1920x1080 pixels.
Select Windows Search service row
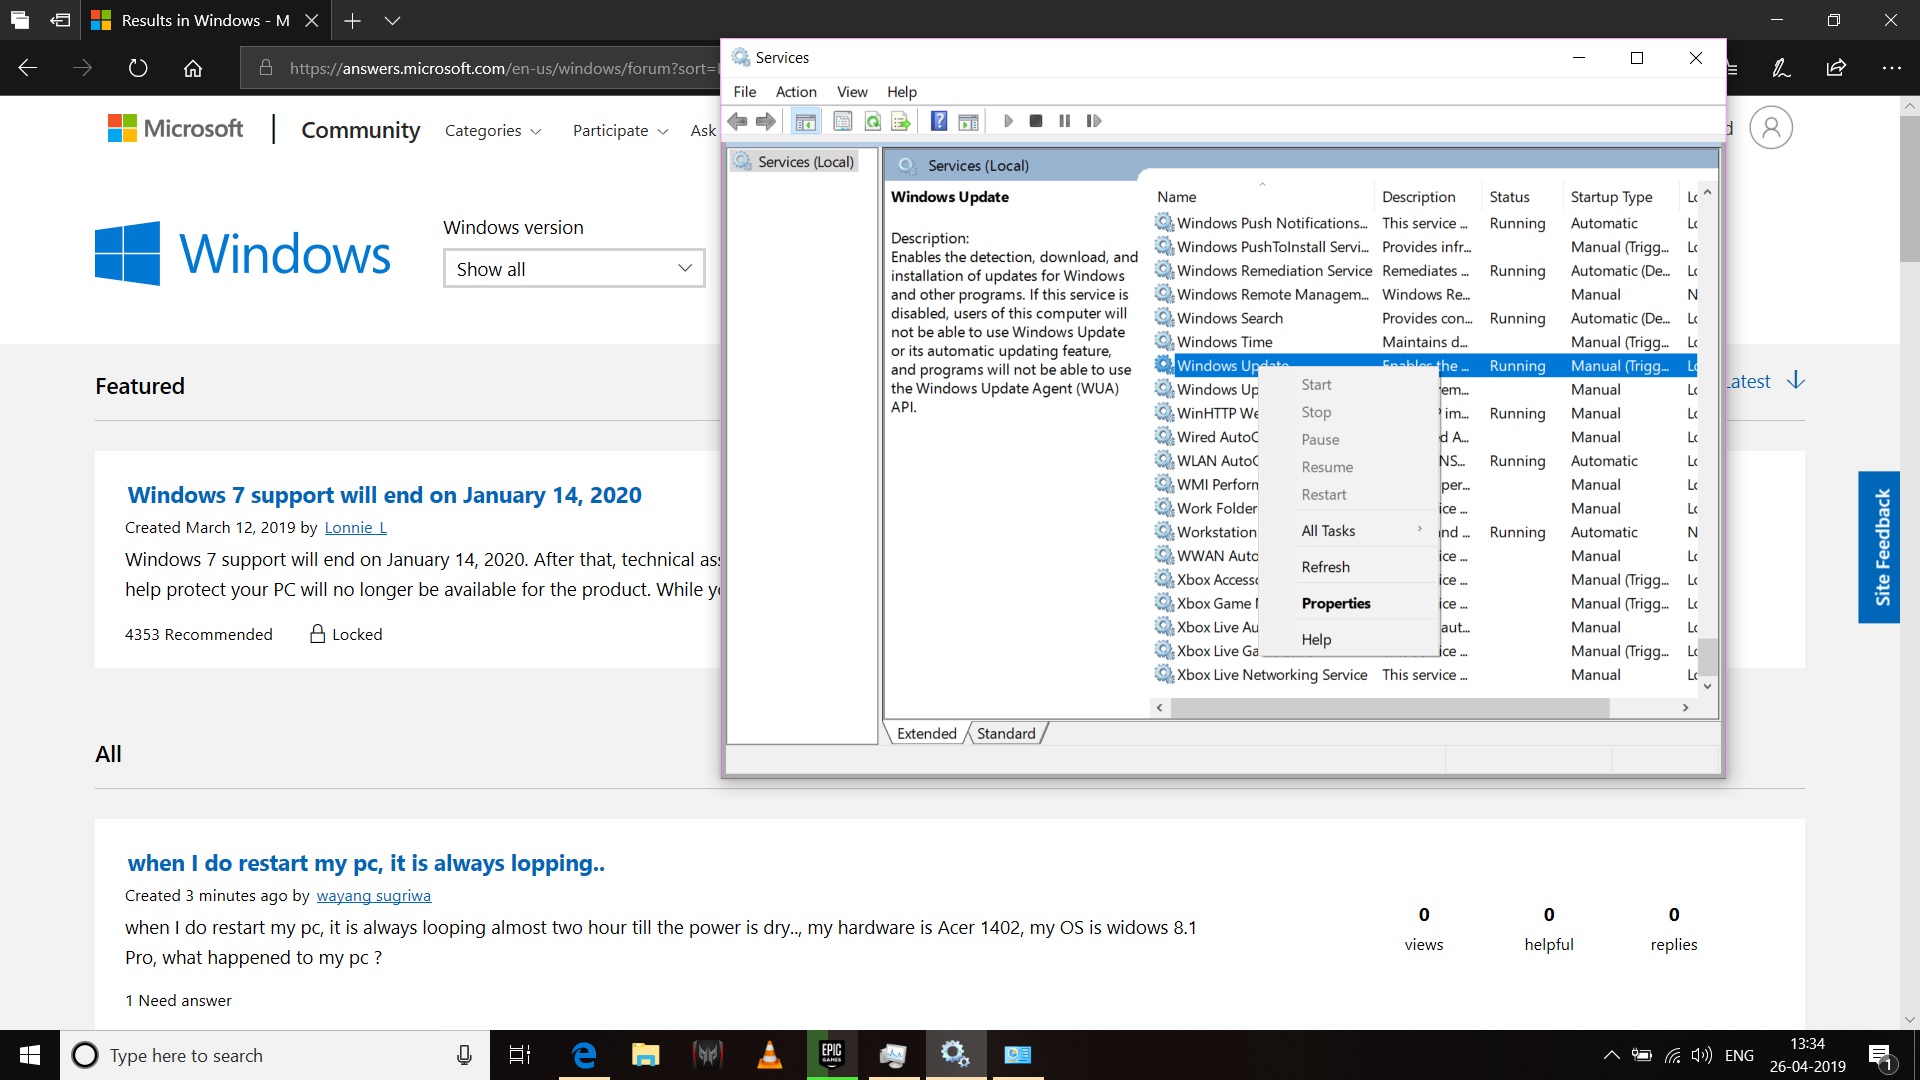click(1424, 318)
